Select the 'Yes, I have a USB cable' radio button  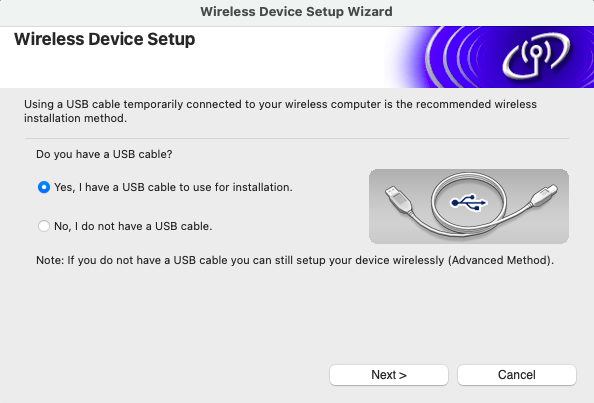click(44, 187)
